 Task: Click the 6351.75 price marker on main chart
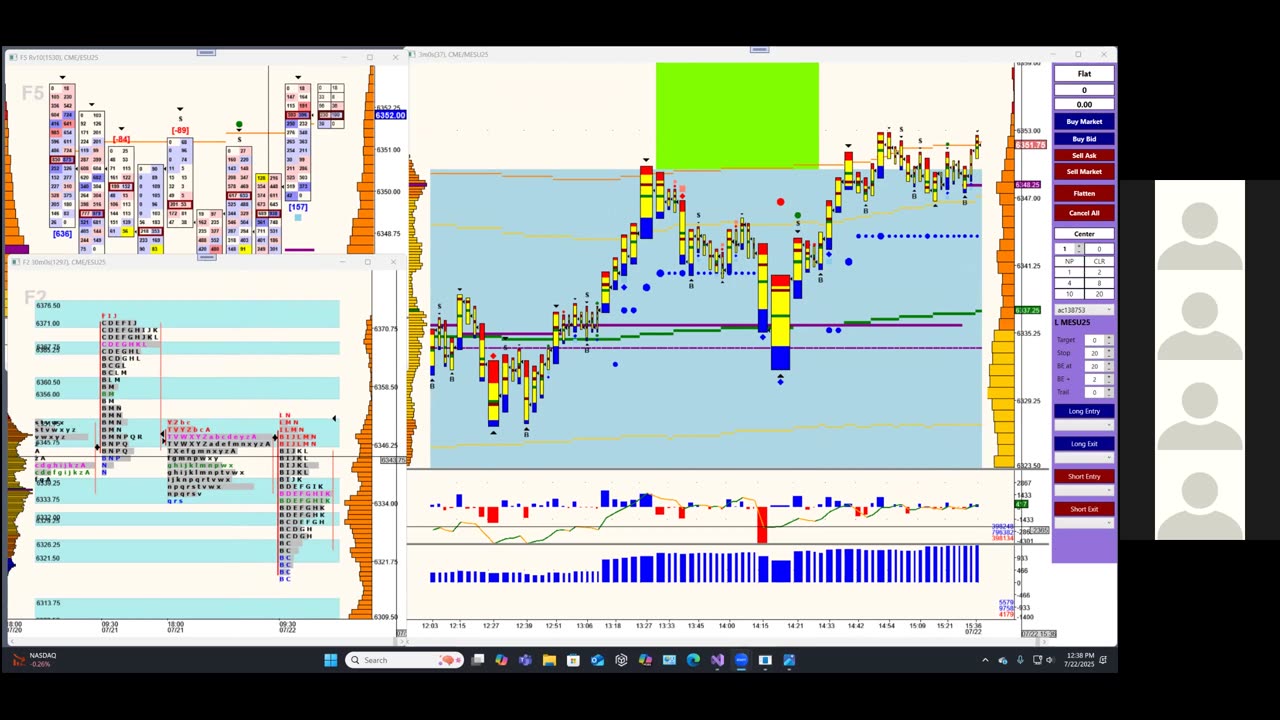(x=1030, y=145)
